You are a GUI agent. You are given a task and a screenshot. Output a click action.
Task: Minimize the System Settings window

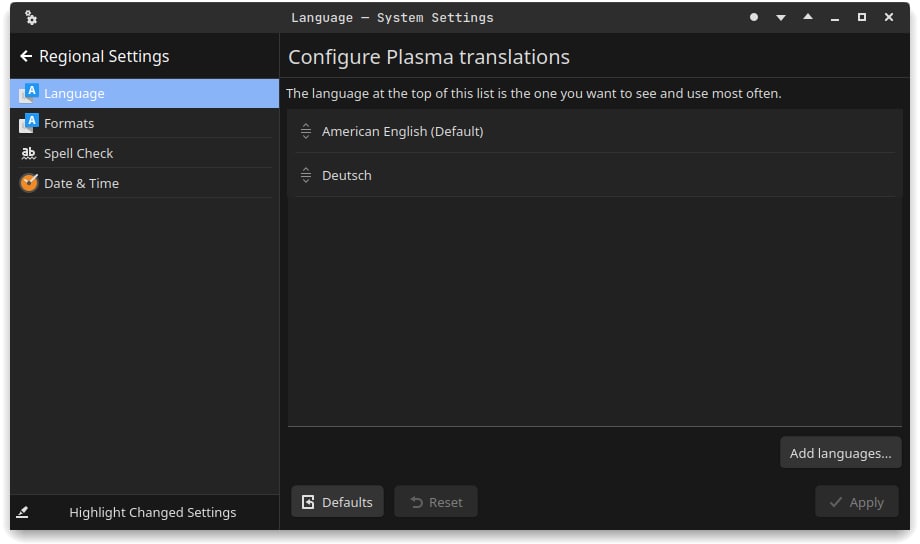[835, 18]
